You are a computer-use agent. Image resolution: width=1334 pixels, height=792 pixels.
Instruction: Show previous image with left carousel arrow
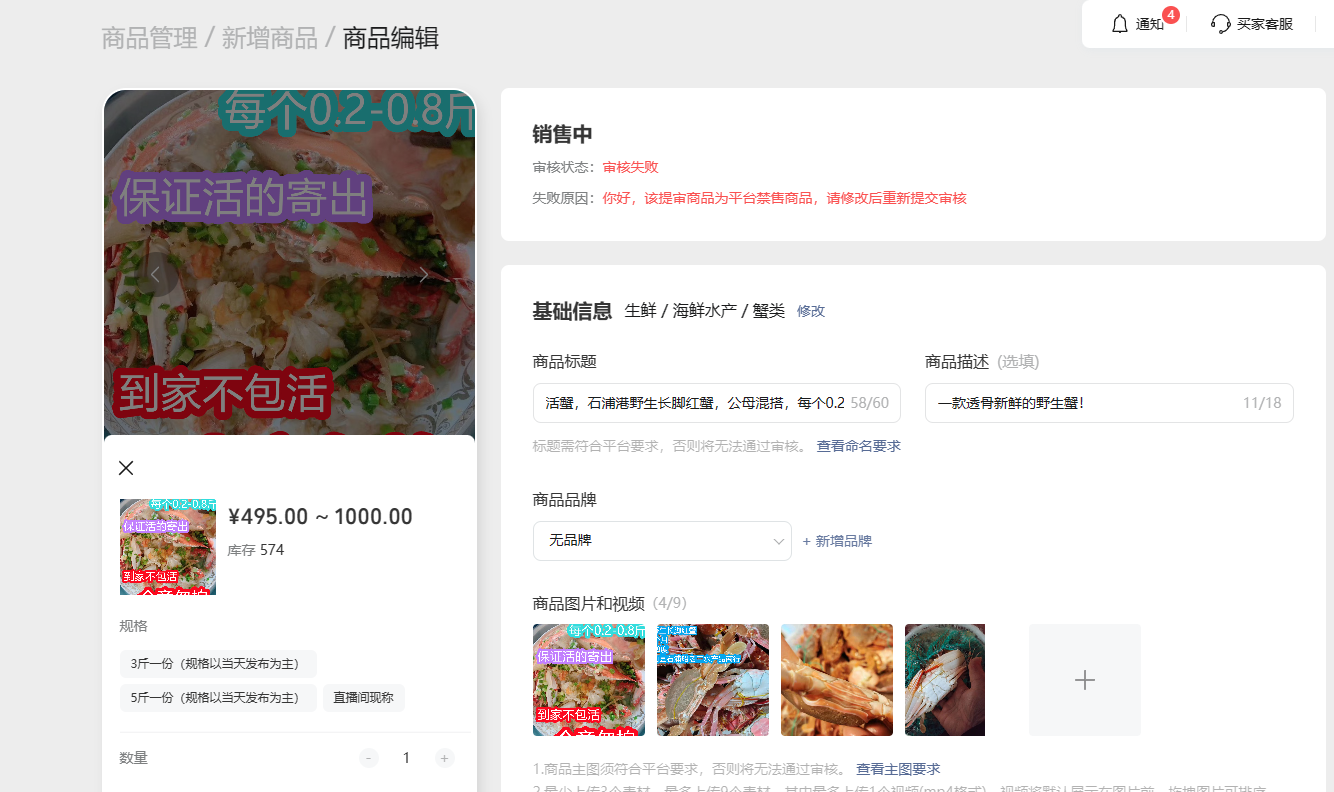(x=155, y=274)
